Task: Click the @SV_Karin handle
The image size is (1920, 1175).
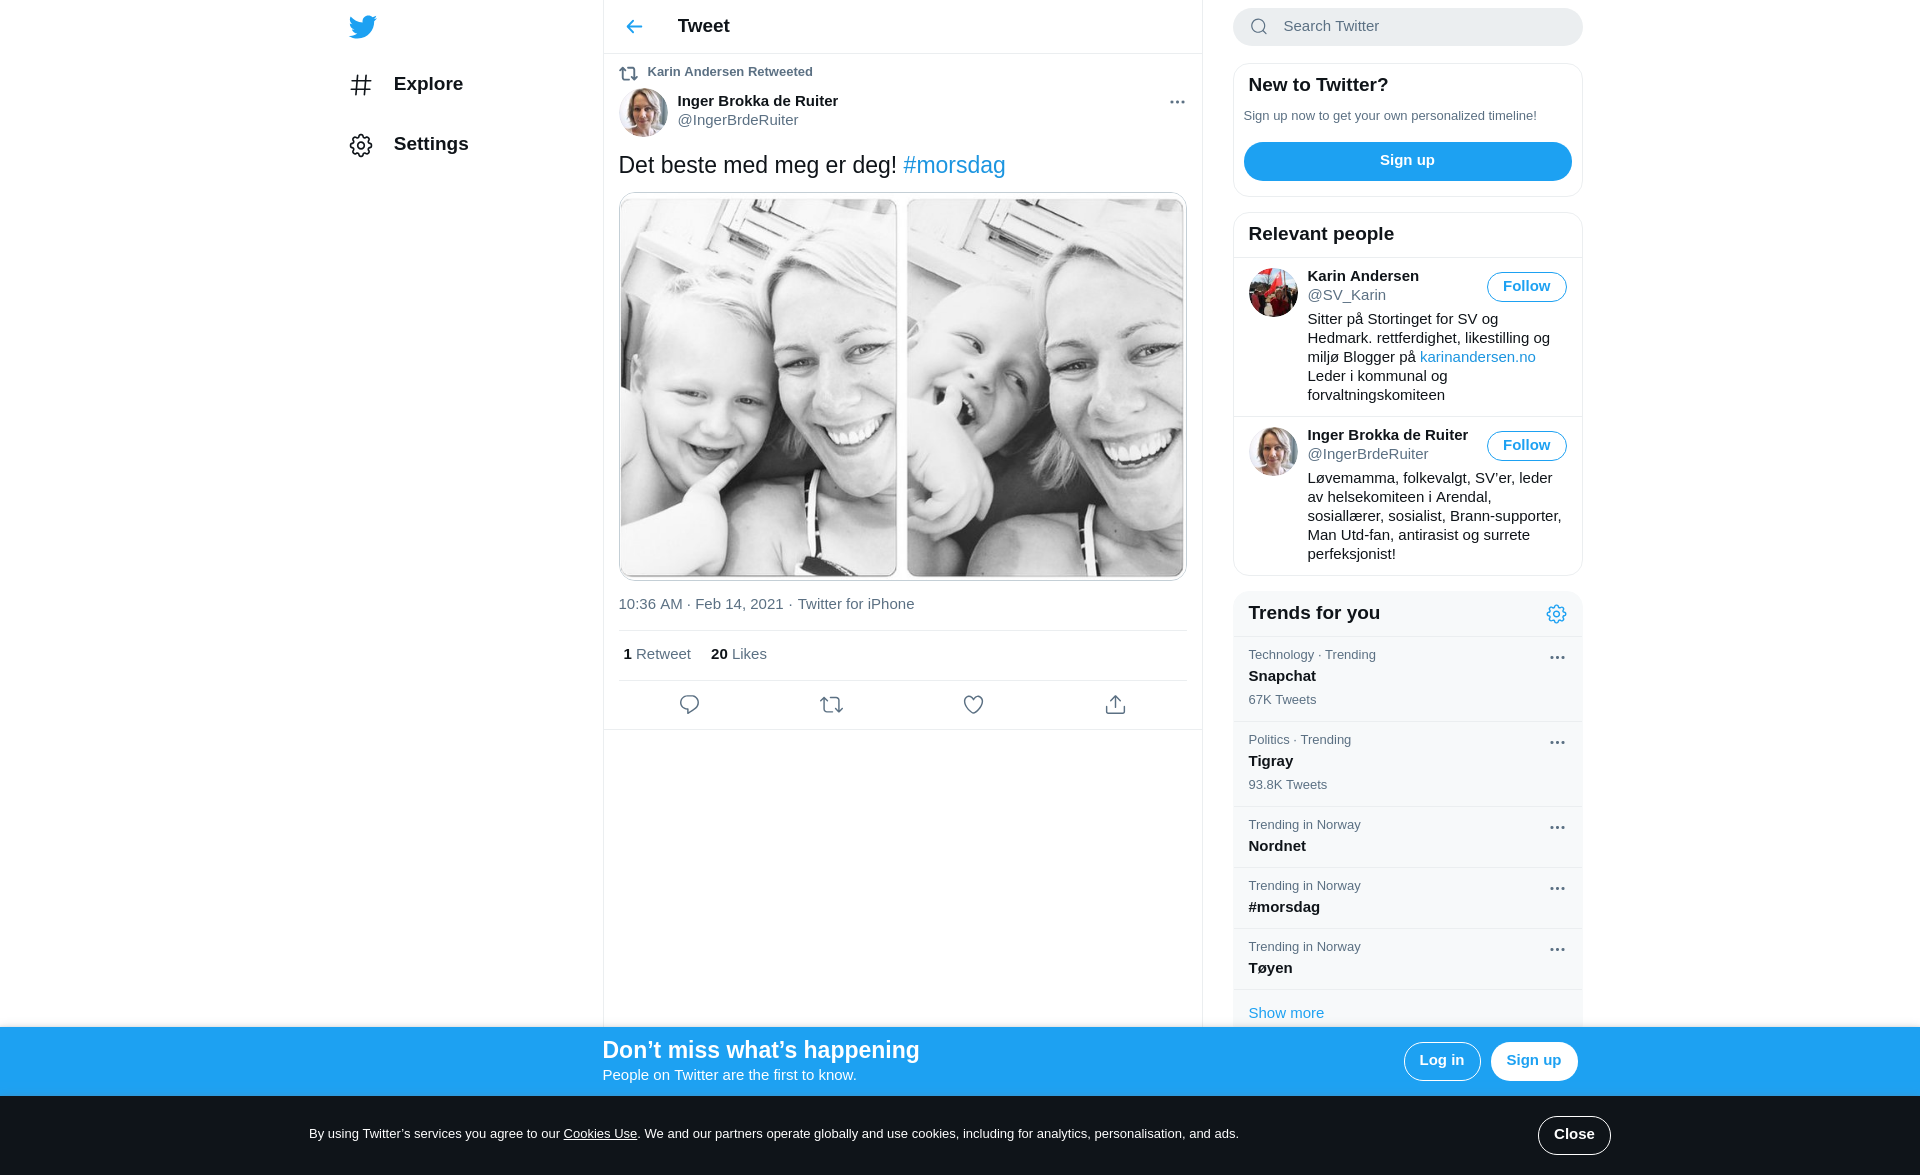Action: (x=1346, y=295)
